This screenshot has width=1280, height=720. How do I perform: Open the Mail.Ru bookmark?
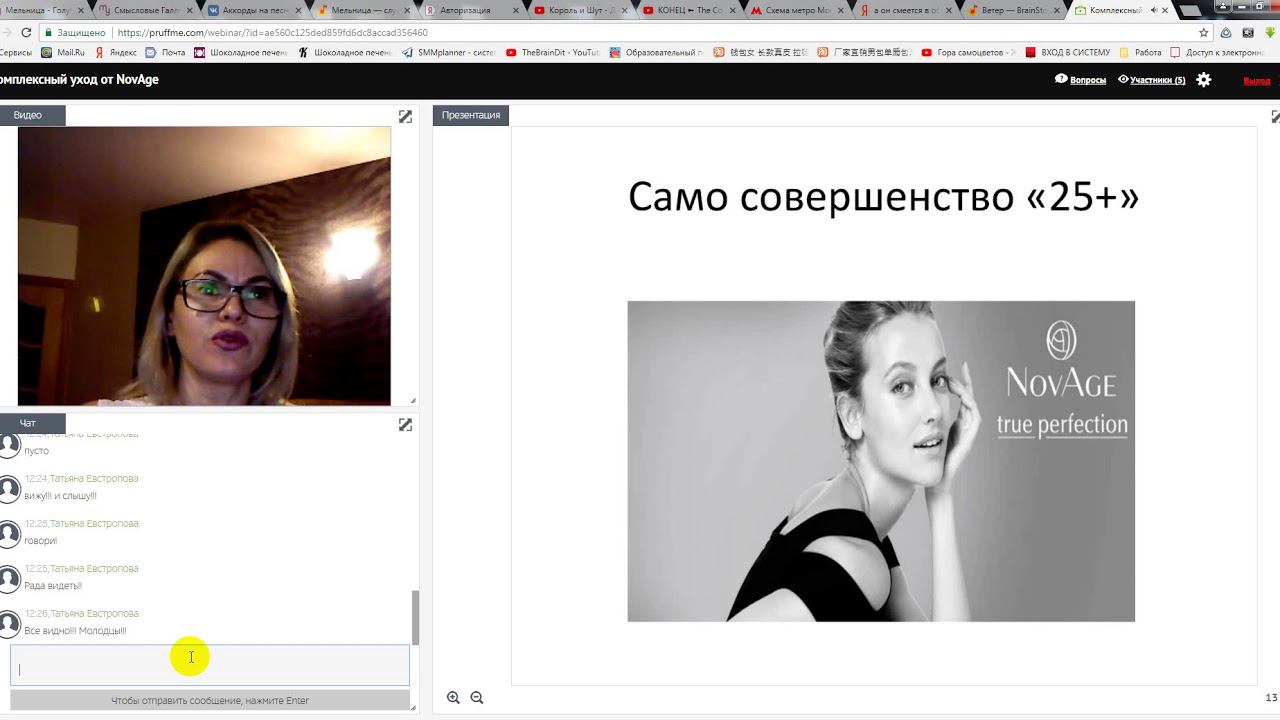[63, 52]
